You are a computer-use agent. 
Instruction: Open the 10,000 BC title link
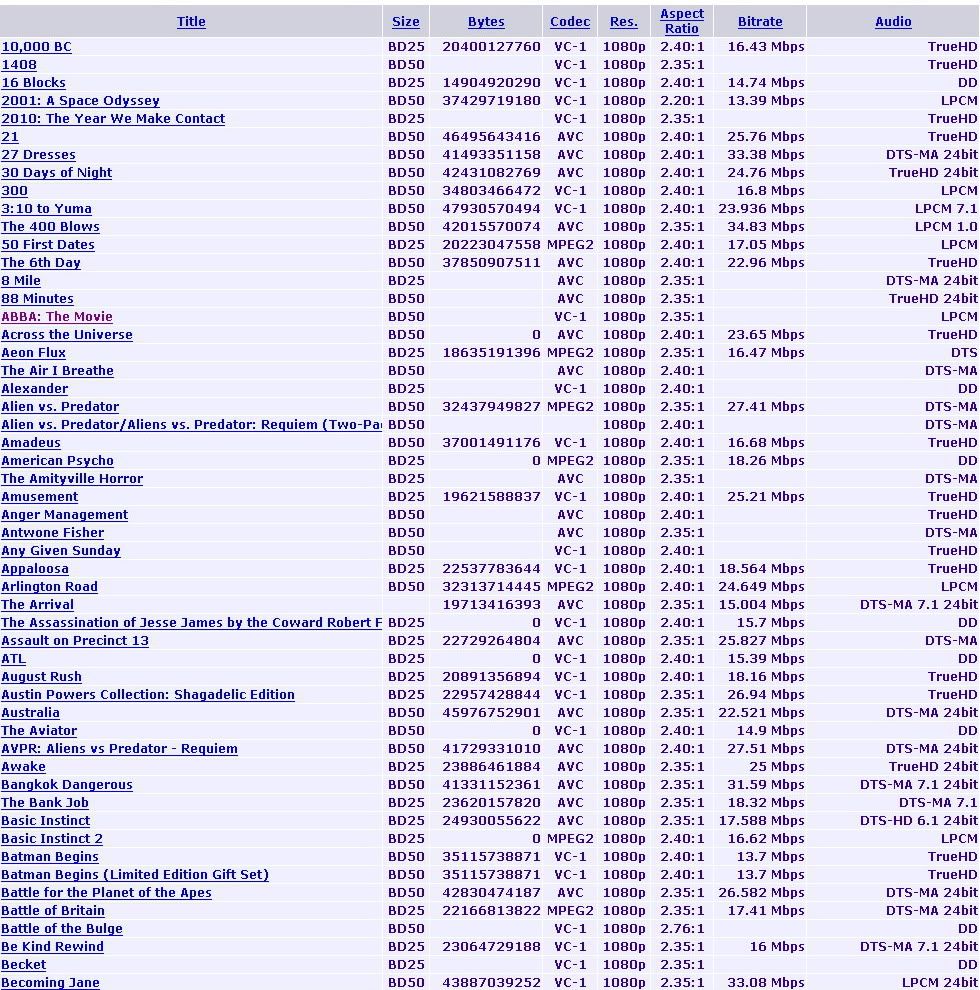pos(37,47)
